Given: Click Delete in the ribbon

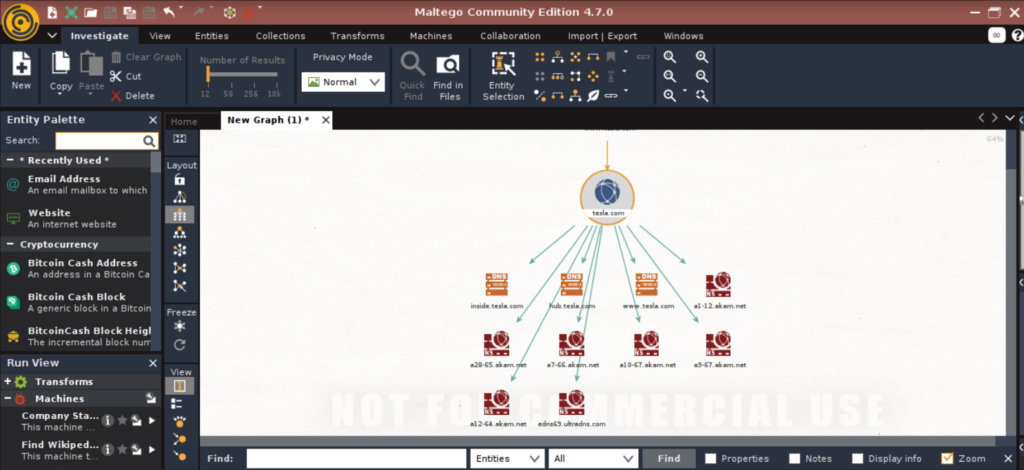Looking at the screenshot, I should point(133,96).
